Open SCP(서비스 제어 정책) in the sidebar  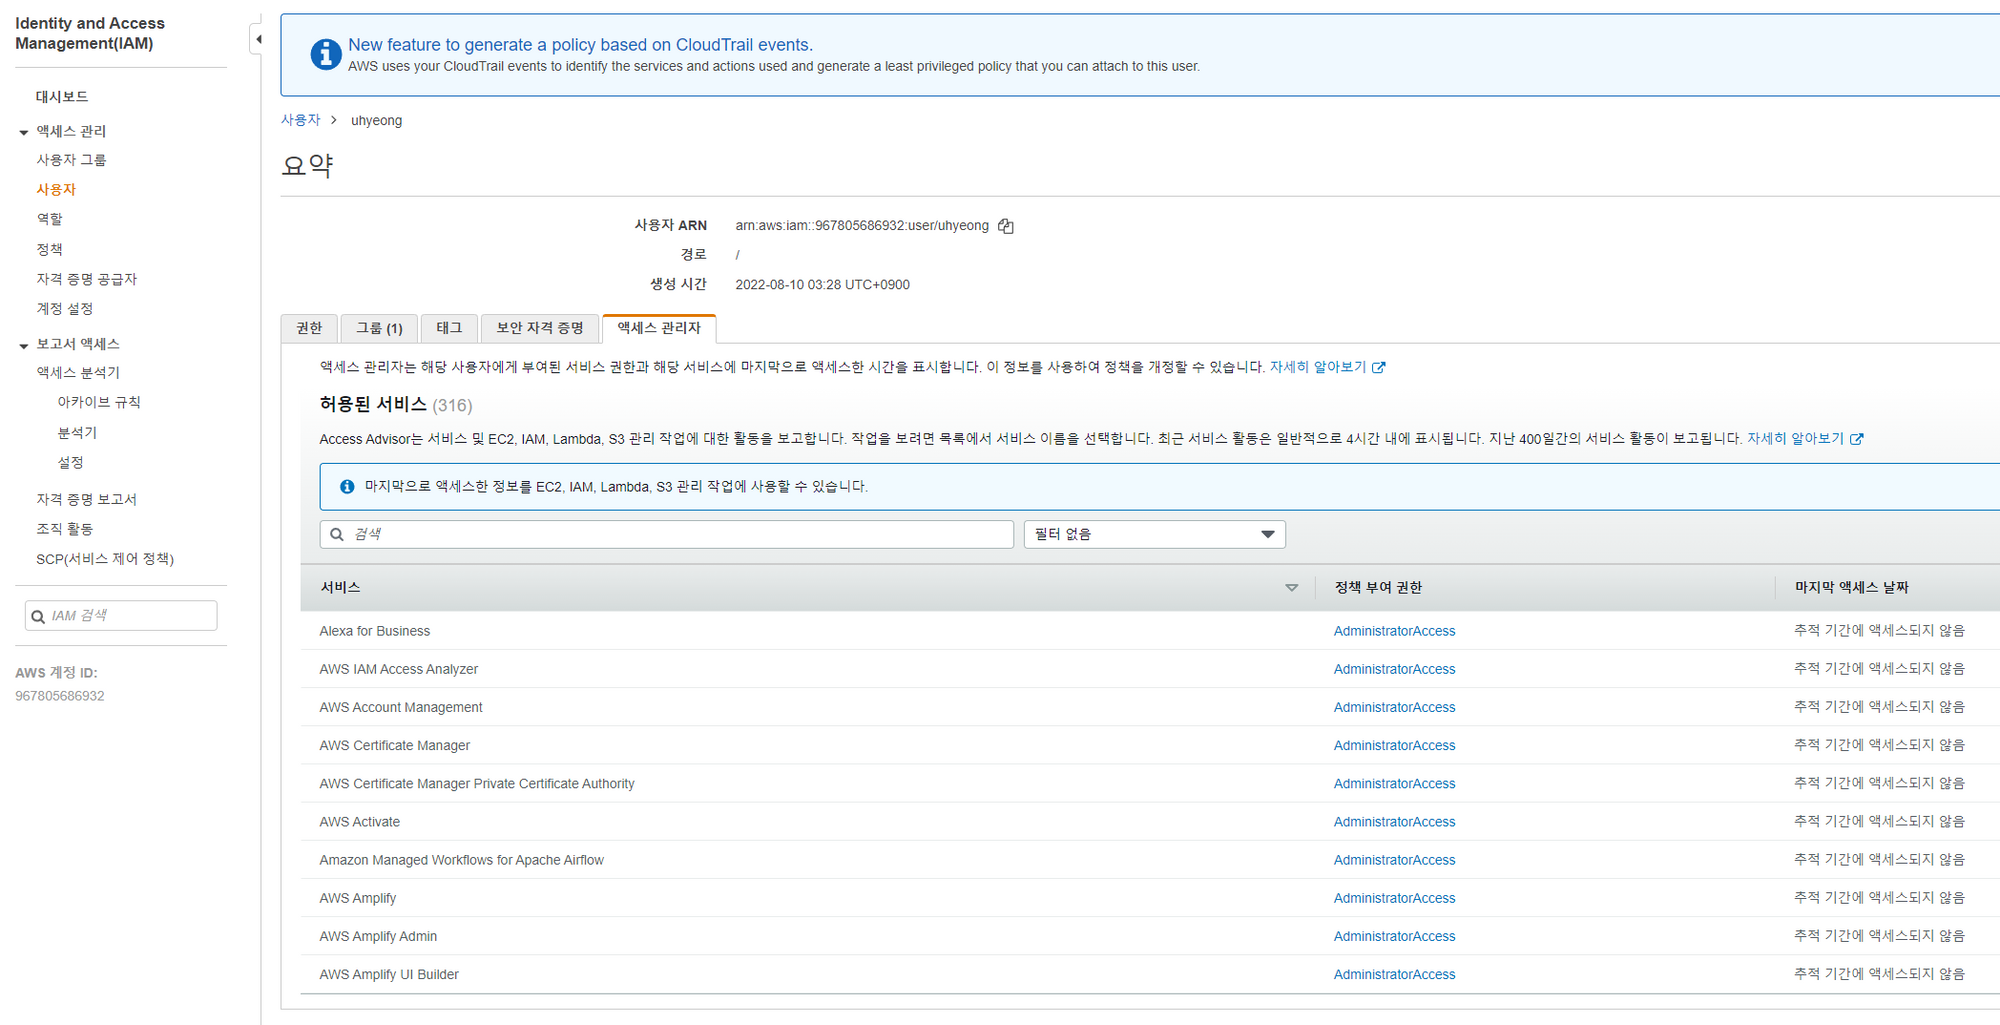coord(105,559)
